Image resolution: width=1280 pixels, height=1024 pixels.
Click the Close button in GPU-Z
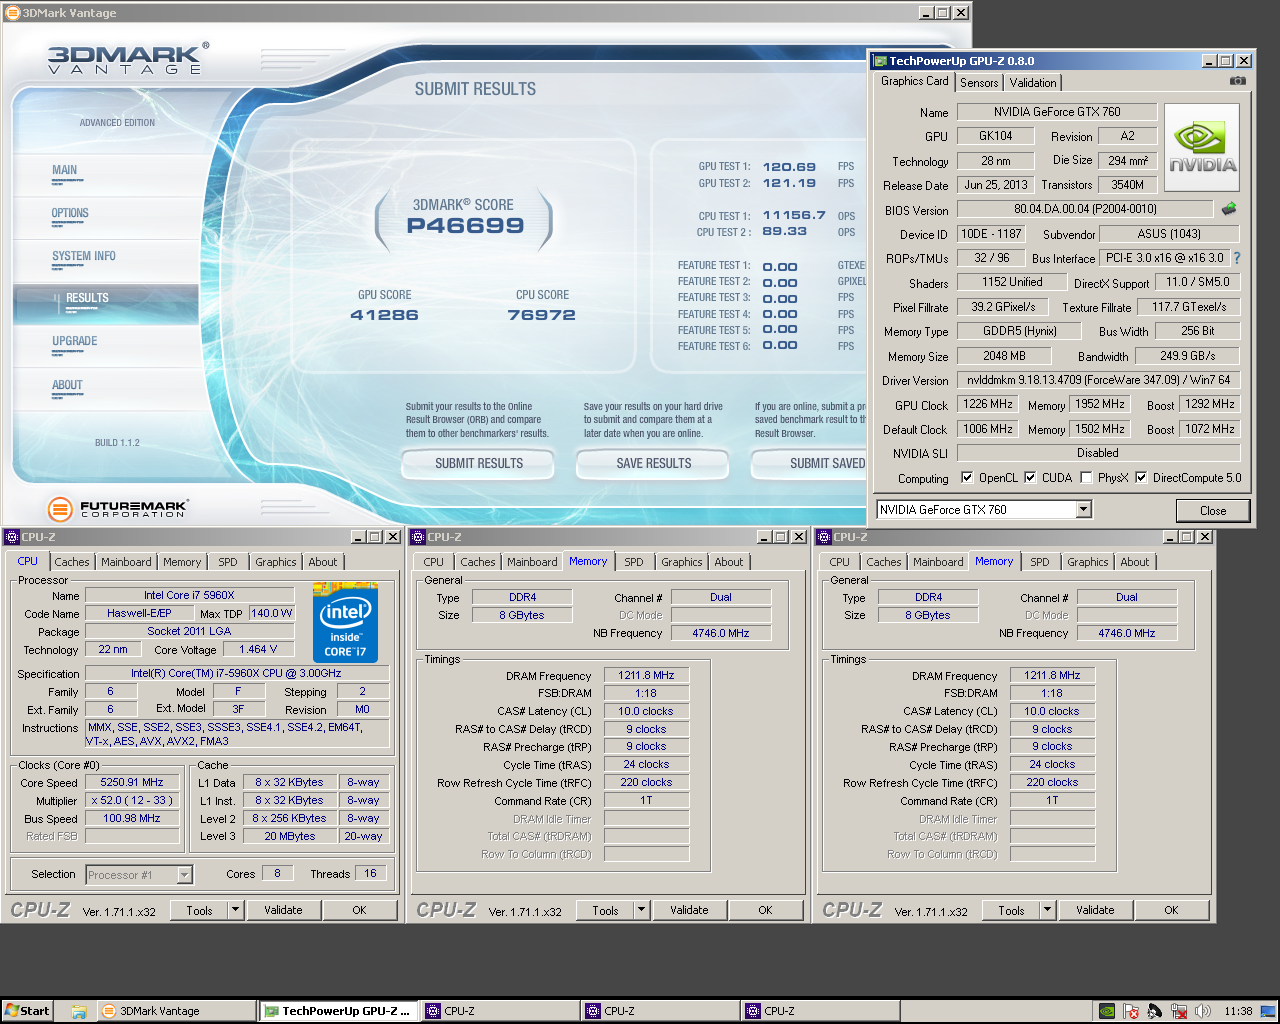(1213, 510)
